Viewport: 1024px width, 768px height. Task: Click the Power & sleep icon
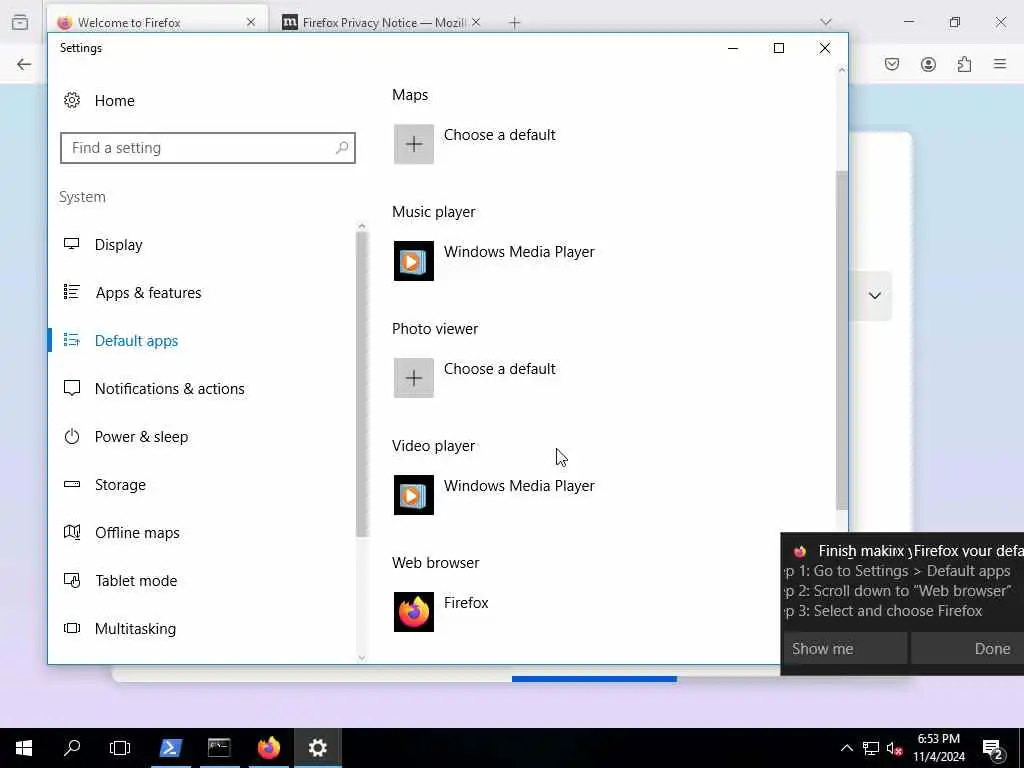click(x=72, y=436)
